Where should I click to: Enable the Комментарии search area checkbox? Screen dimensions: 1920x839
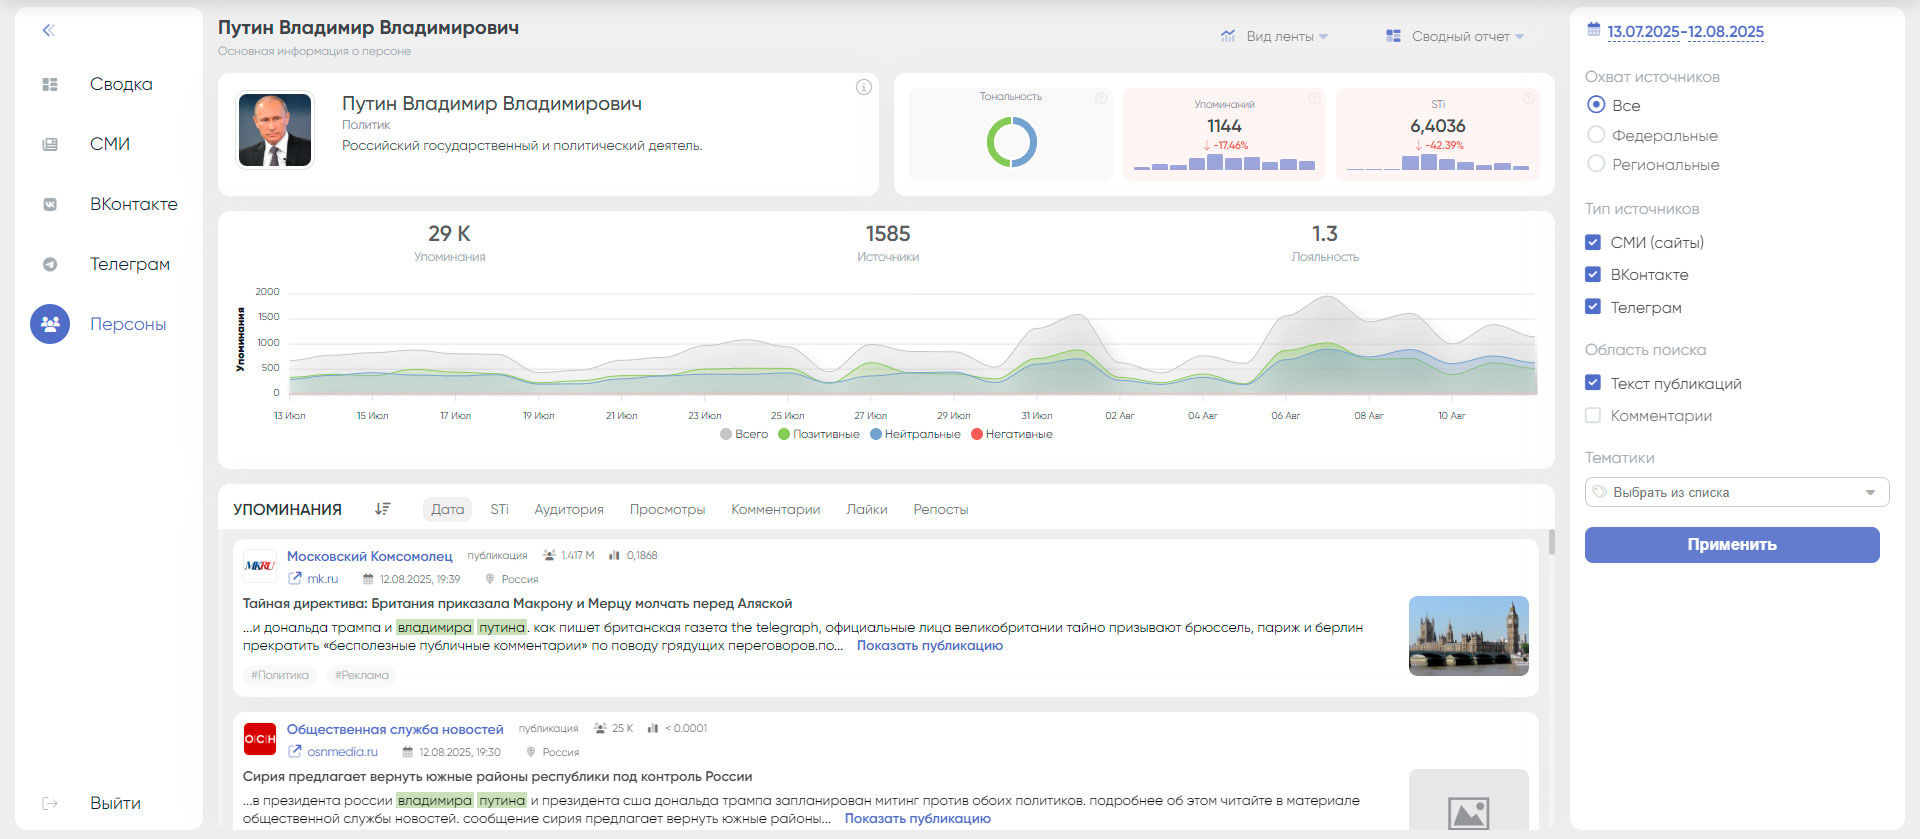pyautogui.click(x=1593, y=415)
